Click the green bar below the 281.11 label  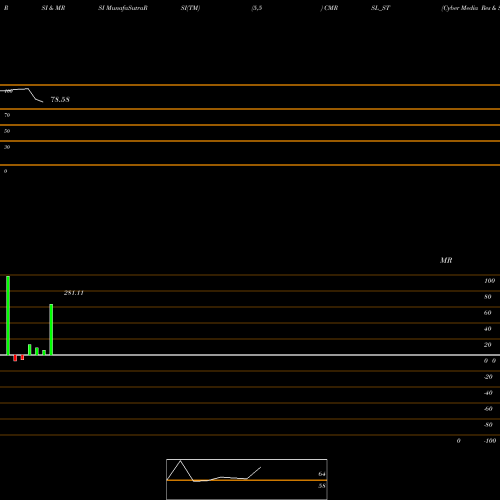click(x=51, y=329)
